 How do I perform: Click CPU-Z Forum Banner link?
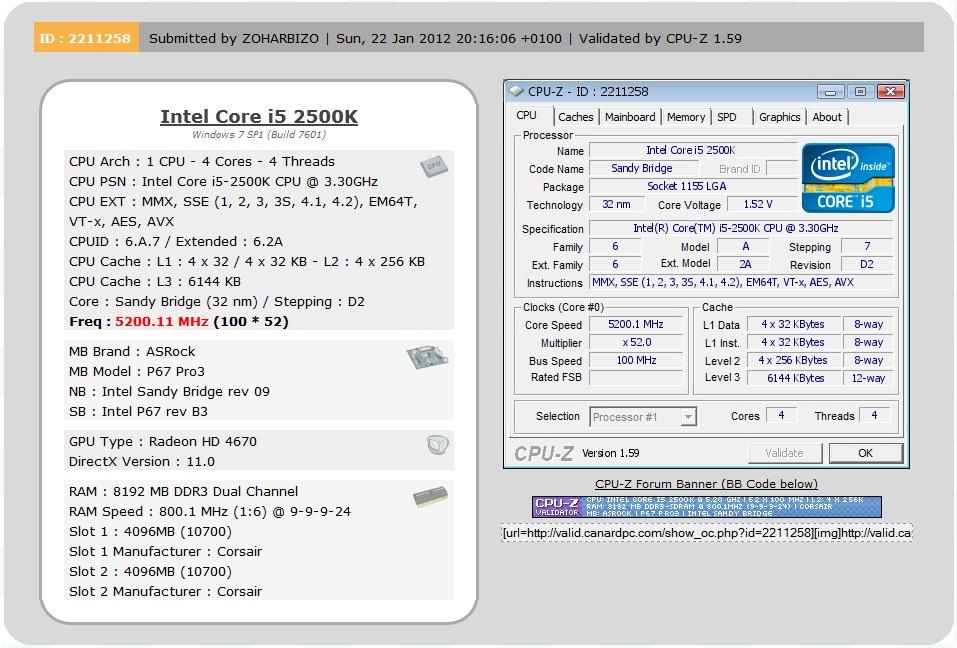pyautogui.click(x=706, y=484)
